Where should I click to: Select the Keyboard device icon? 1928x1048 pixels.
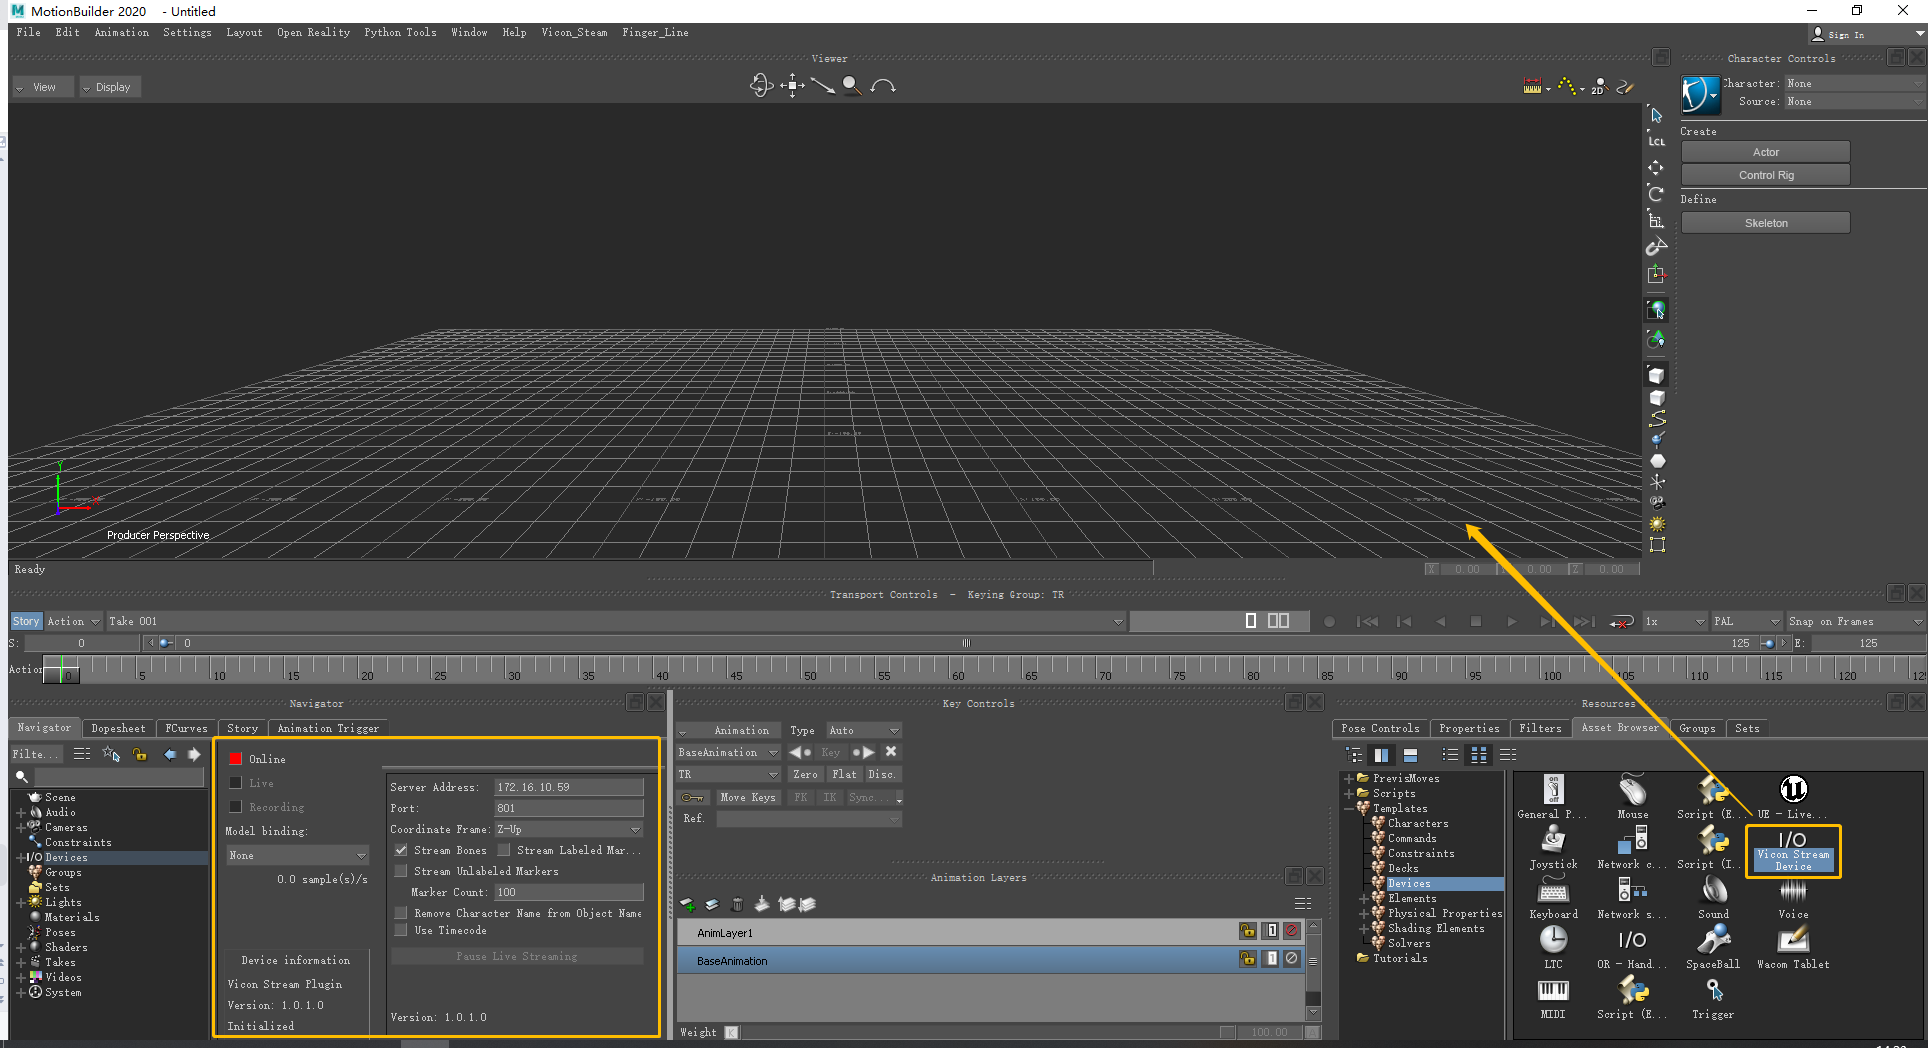1553,891
